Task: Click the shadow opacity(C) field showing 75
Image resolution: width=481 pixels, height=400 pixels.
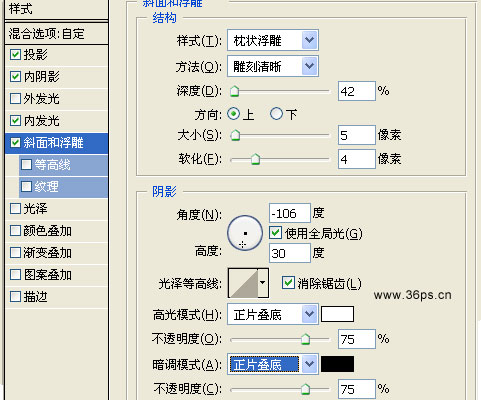Action: coord(357,389)
